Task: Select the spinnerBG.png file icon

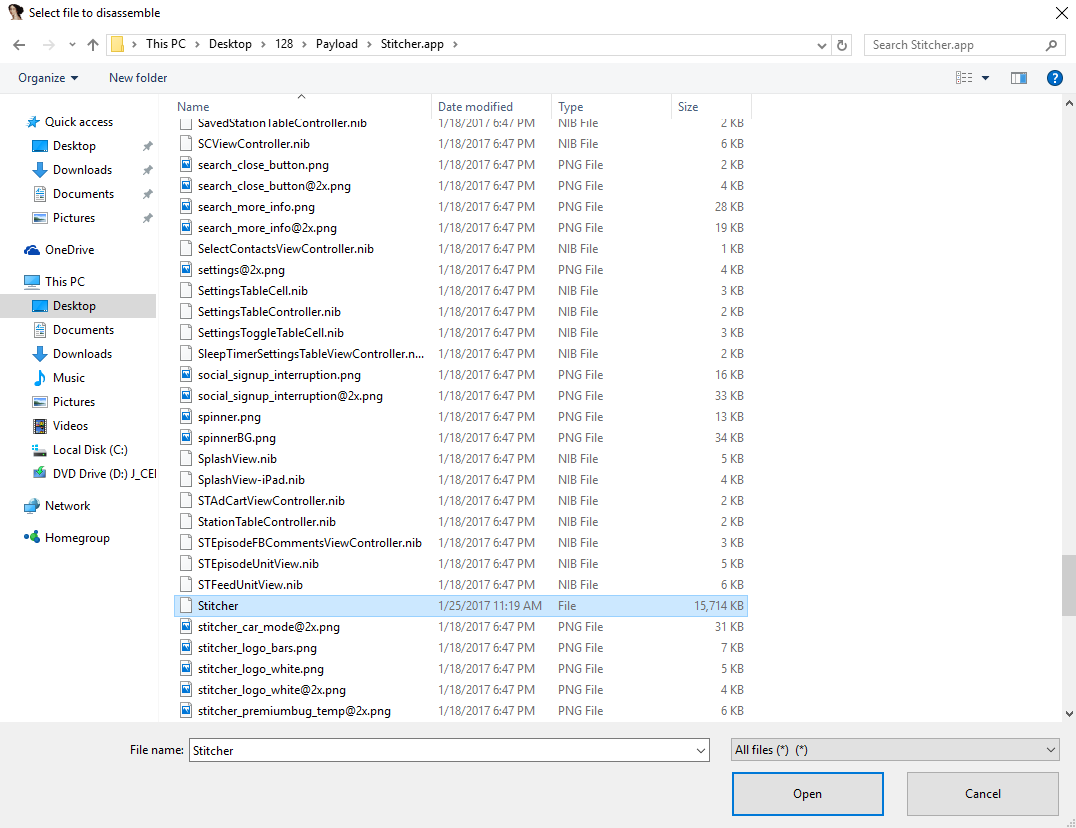Action: click(x=185, y=438)
